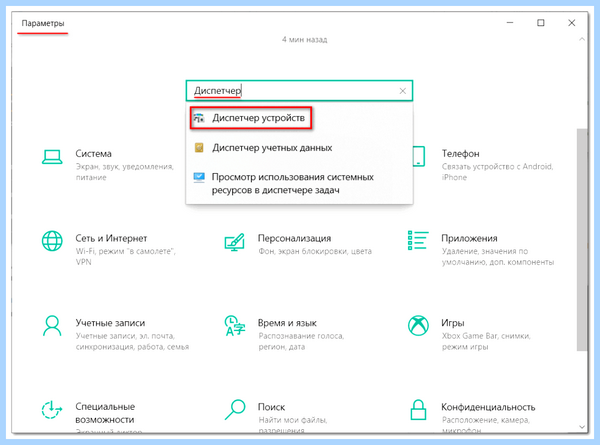Click the Диспетчер устройств result icon

tap(199, 118)
